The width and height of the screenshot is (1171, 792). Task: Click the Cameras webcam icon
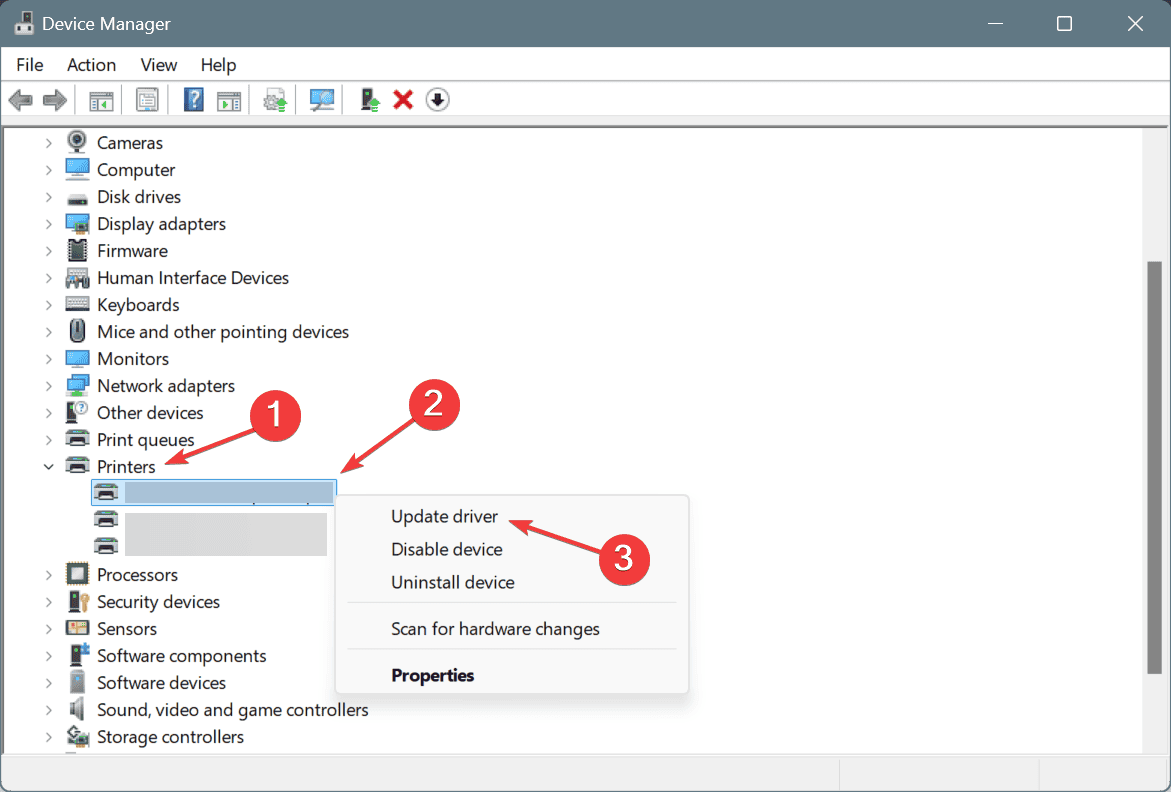[x=77, y=142]
